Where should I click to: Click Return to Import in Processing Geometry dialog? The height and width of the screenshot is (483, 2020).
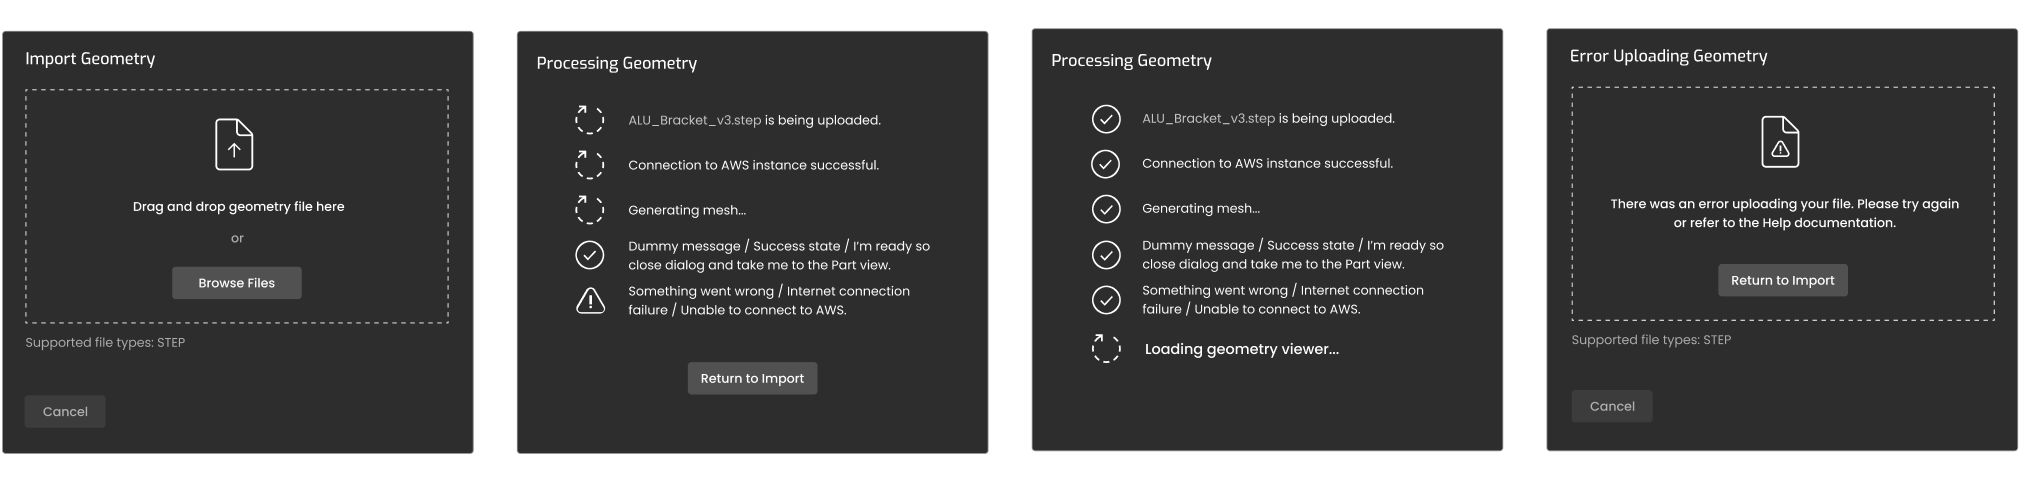tap(752, 378)
